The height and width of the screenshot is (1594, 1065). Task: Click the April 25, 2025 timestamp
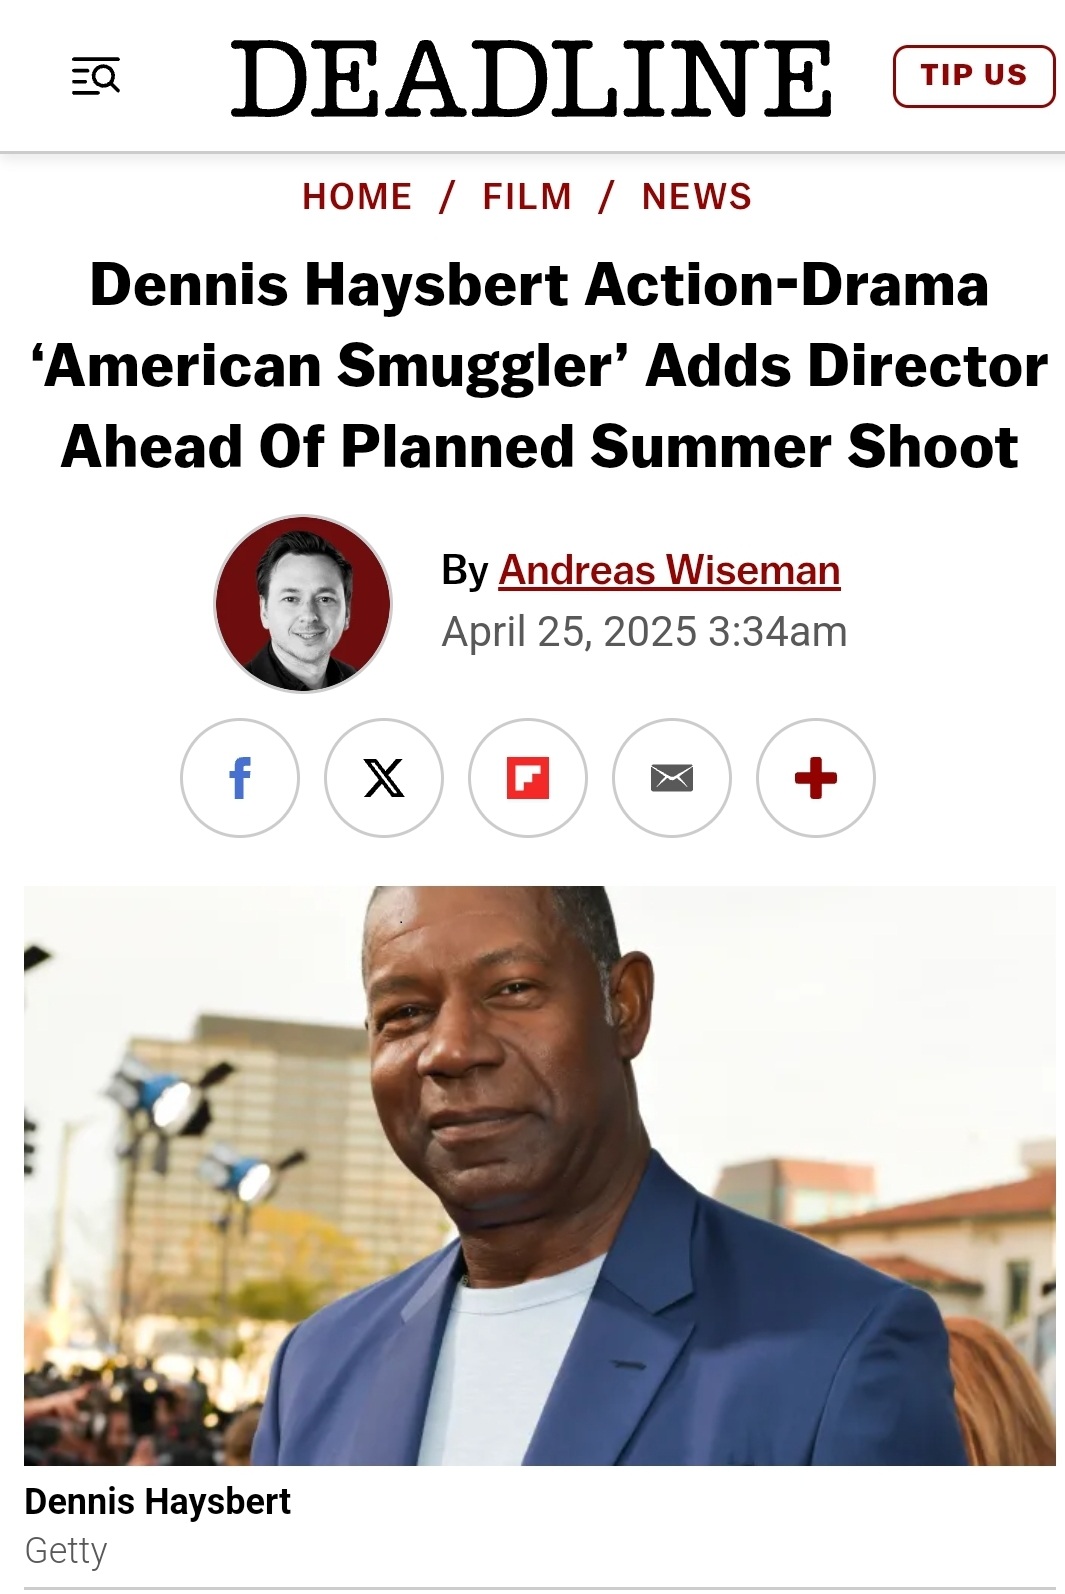click(645, 632)
